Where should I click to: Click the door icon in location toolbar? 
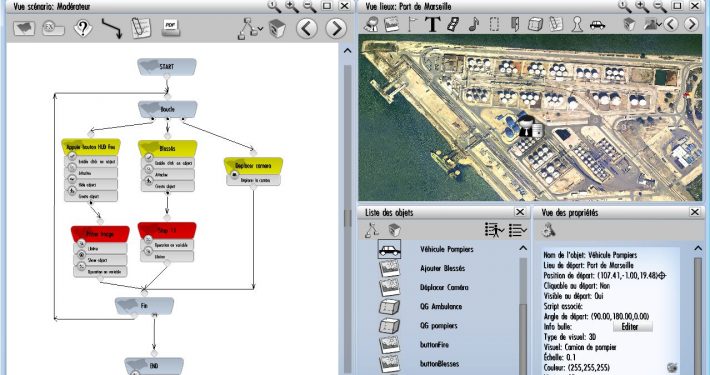(515, 24)
